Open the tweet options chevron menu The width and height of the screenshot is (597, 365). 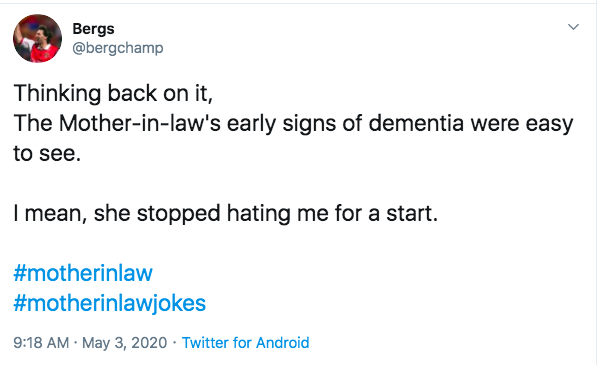573,27
